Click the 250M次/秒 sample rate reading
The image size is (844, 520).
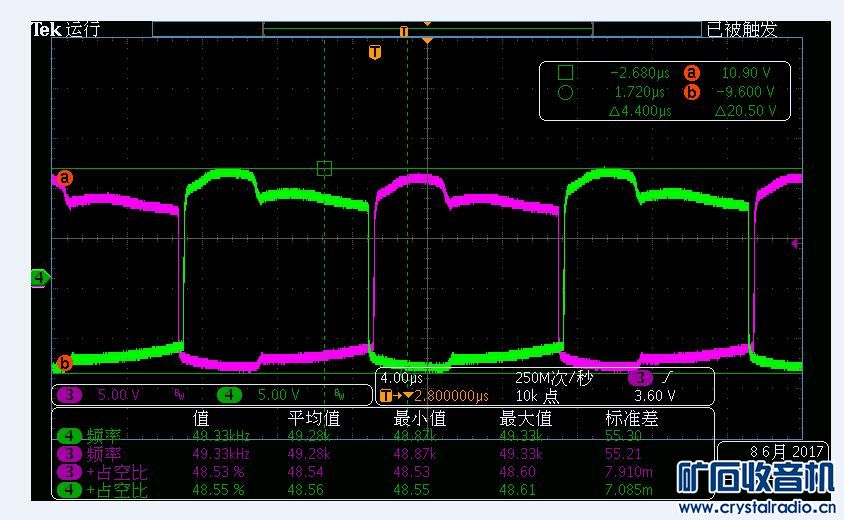click(x=554, y=378)
